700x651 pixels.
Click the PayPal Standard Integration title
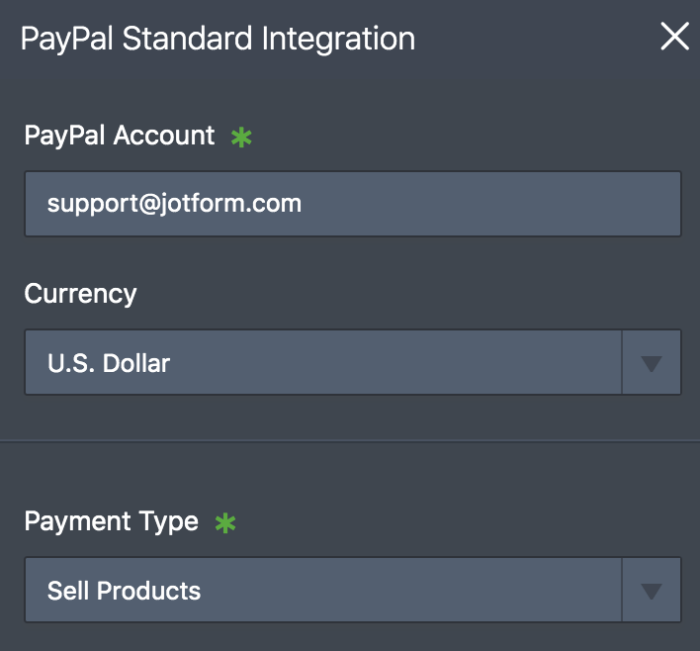tap(217, 39)
